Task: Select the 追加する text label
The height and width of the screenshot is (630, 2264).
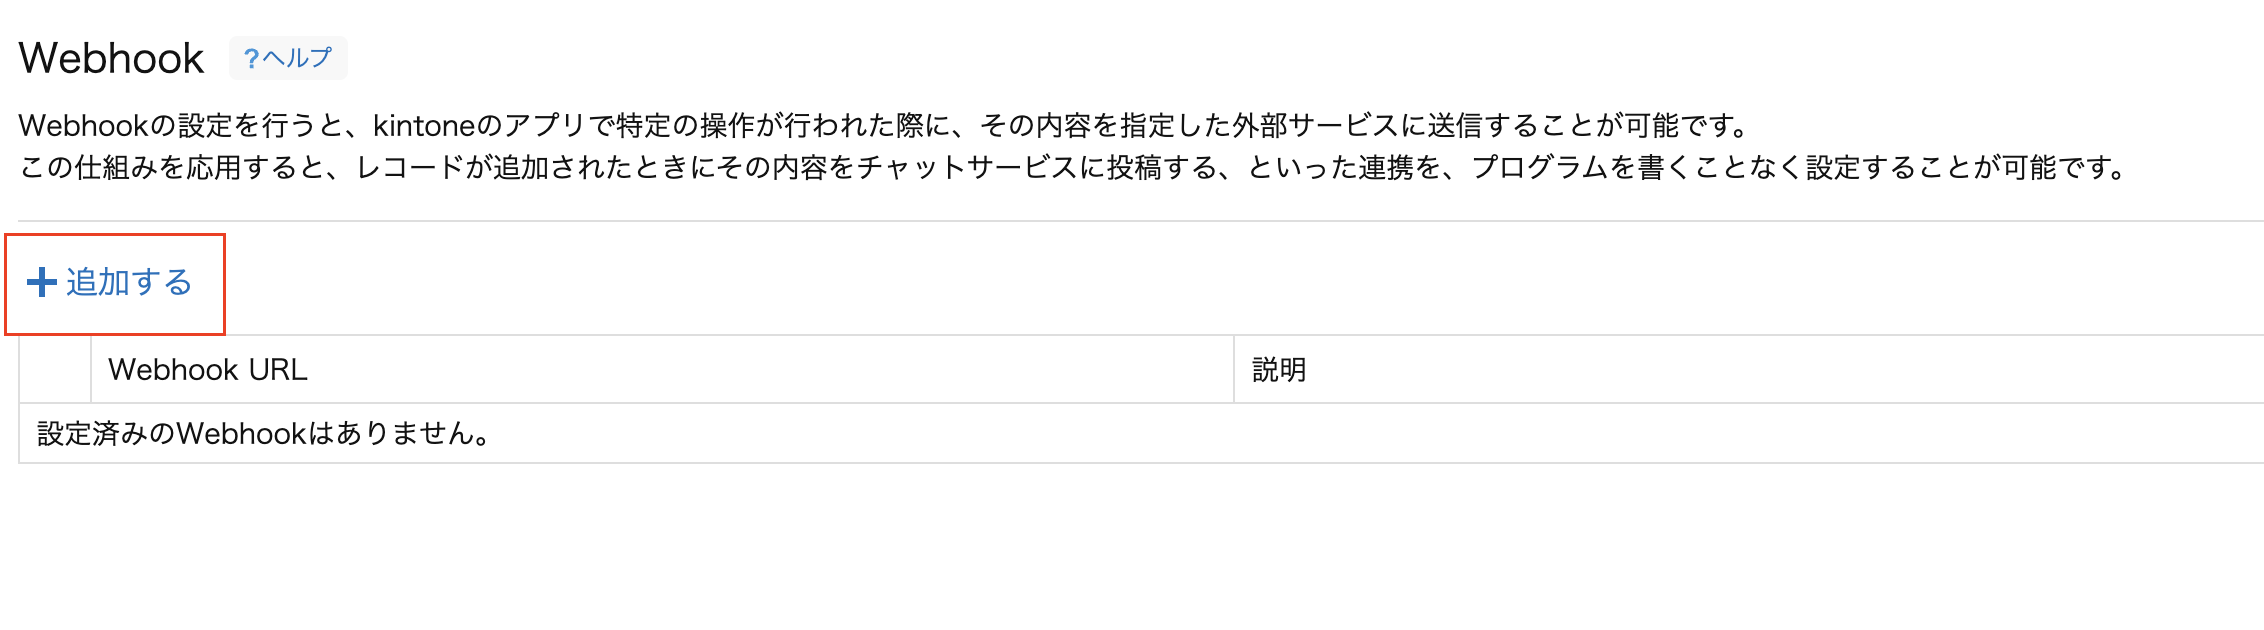Action: pyautogui.click(x=127, y=283)
